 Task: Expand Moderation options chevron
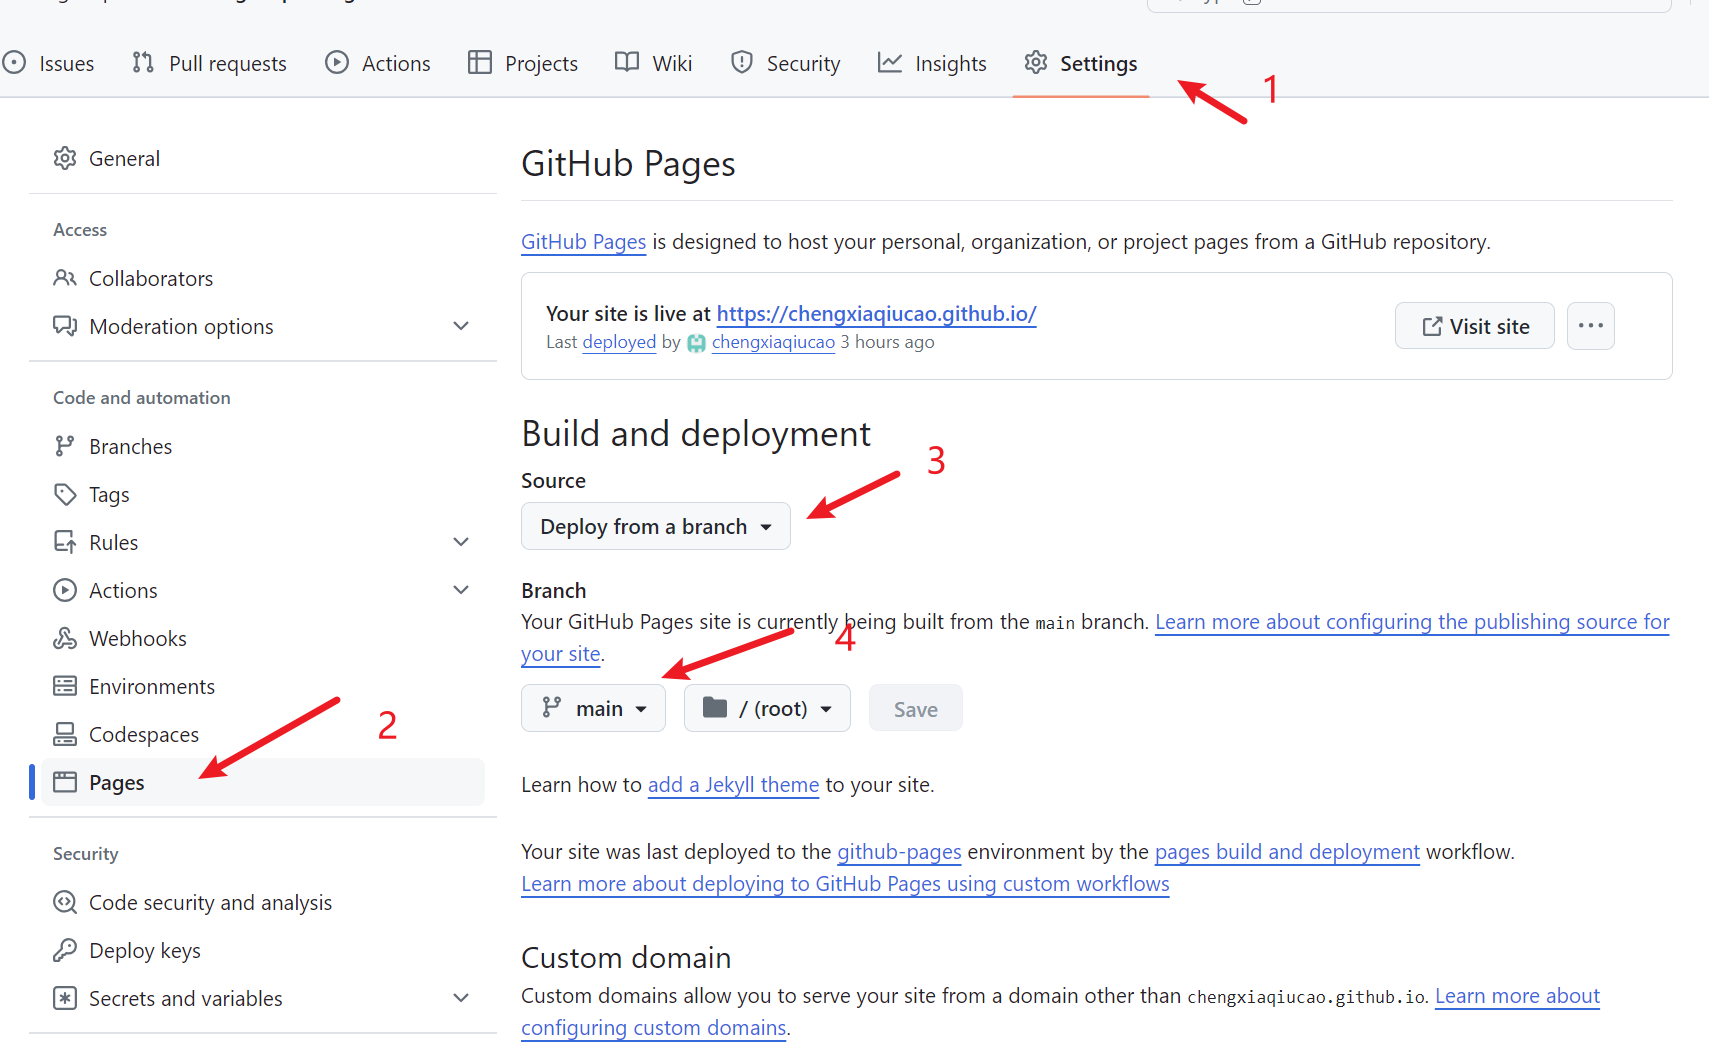[x=461, y=326]
